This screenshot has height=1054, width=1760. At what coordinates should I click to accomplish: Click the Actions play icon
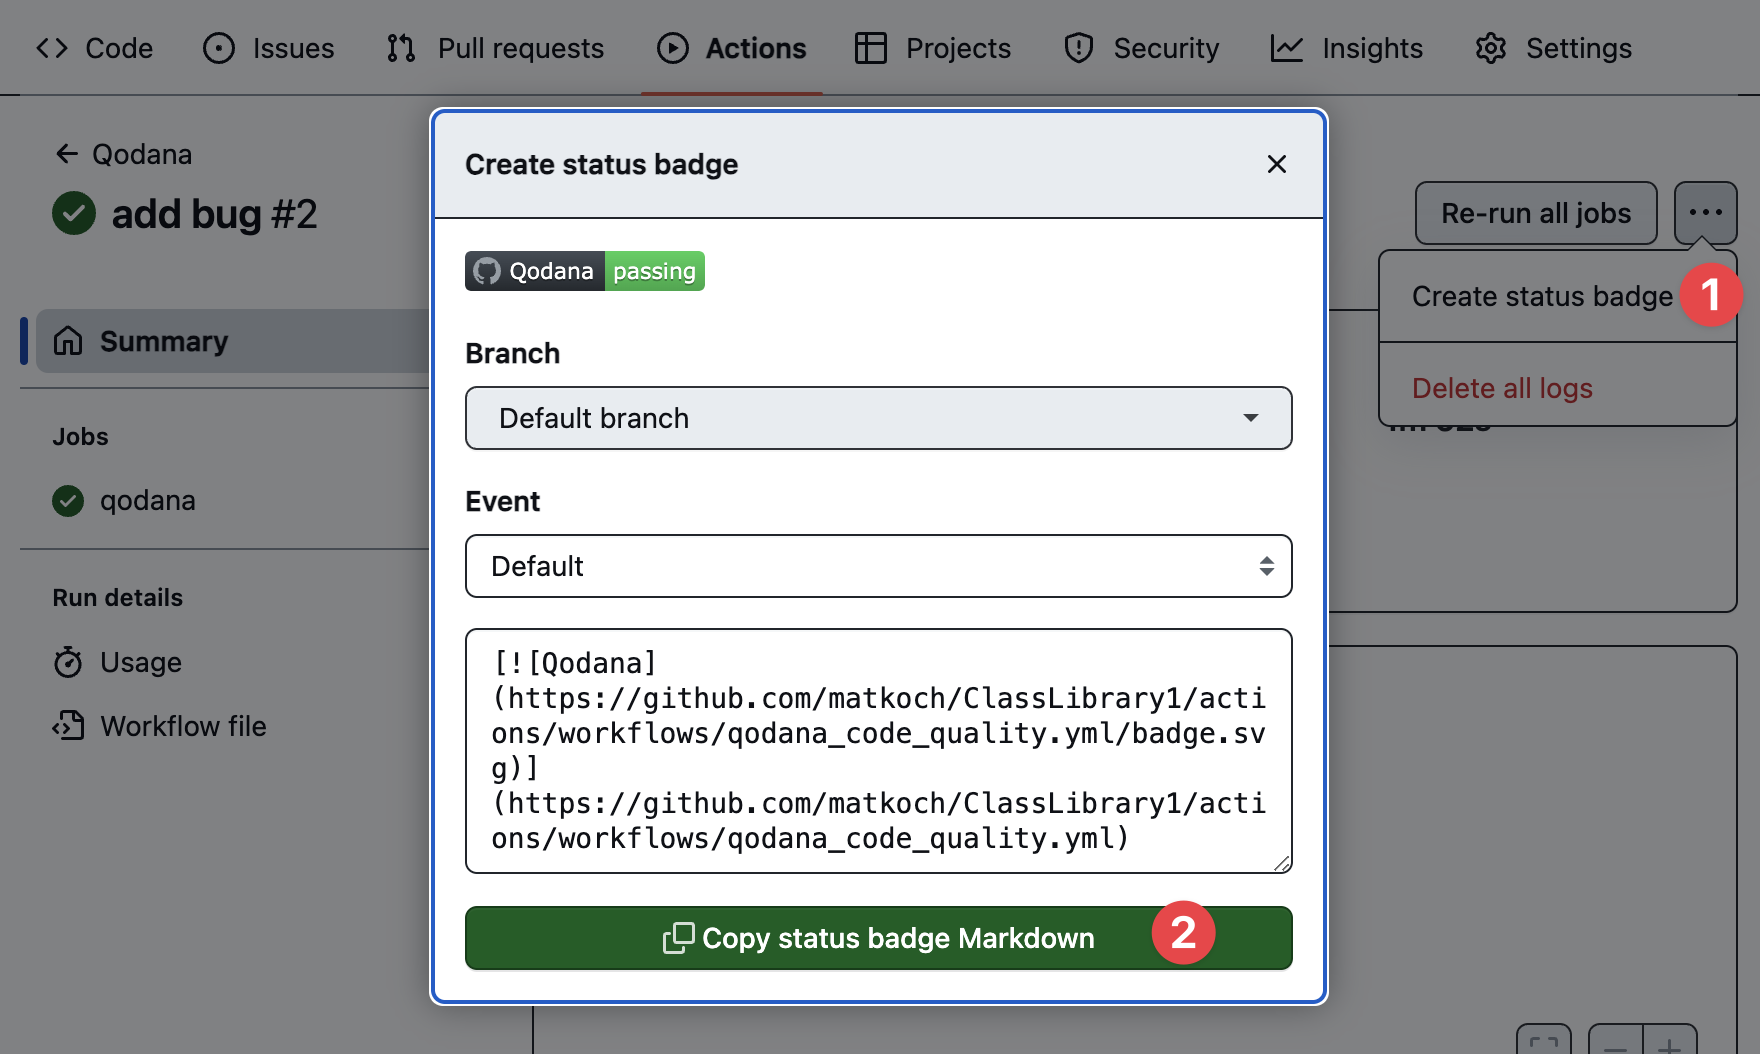(x=673, y=48)
